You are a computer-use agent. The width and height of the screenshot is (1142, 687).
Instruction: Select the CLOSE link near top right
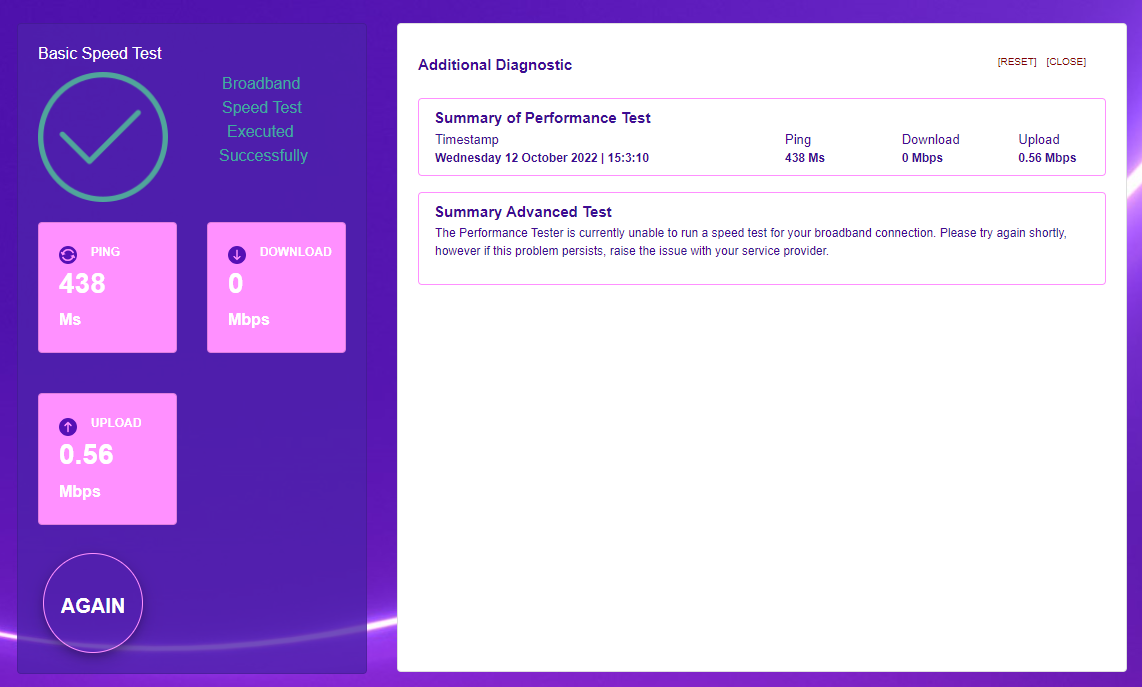click(x=1066, y=61)
